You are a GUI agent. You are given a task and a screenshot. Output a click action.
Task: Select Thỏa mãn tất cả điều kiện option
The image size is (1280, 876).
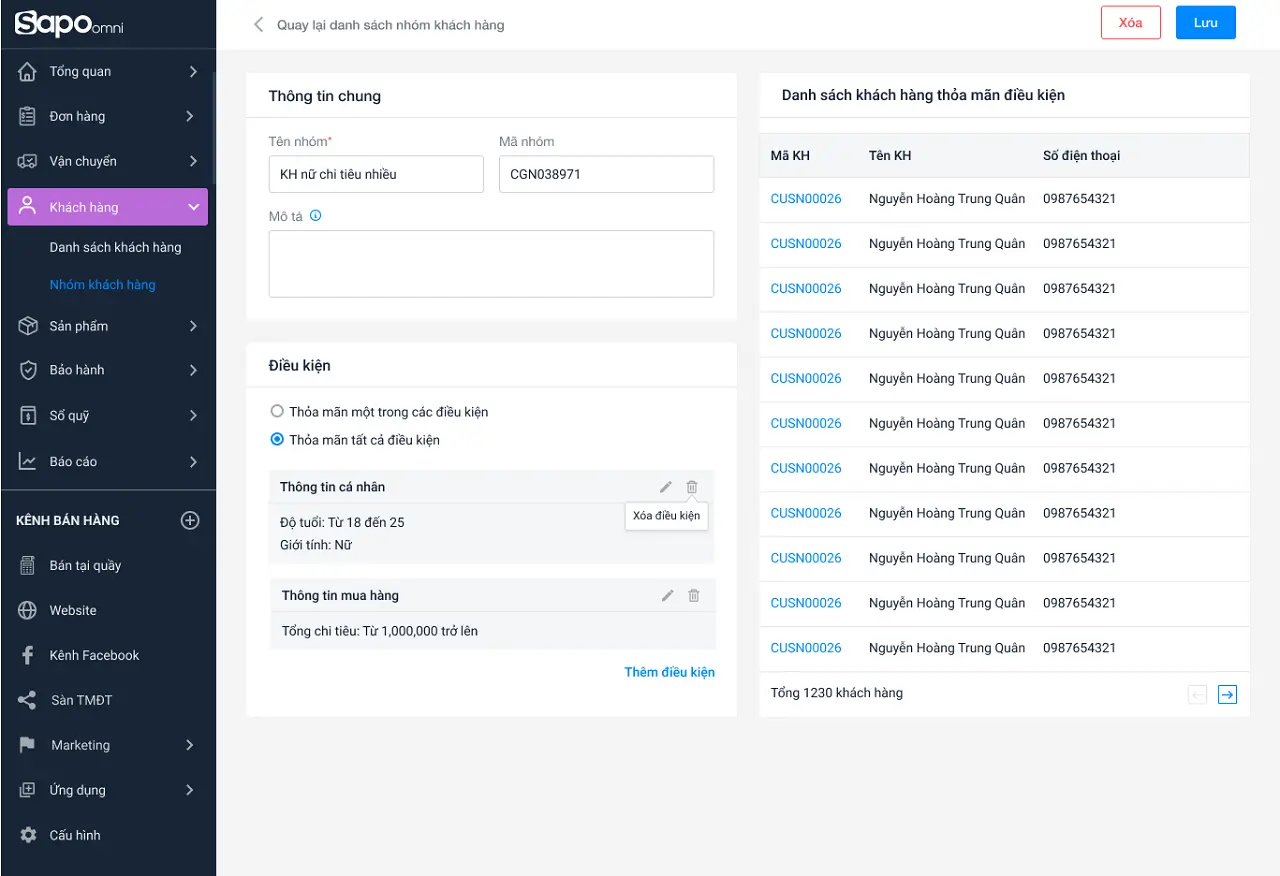(x=277, y=440)
